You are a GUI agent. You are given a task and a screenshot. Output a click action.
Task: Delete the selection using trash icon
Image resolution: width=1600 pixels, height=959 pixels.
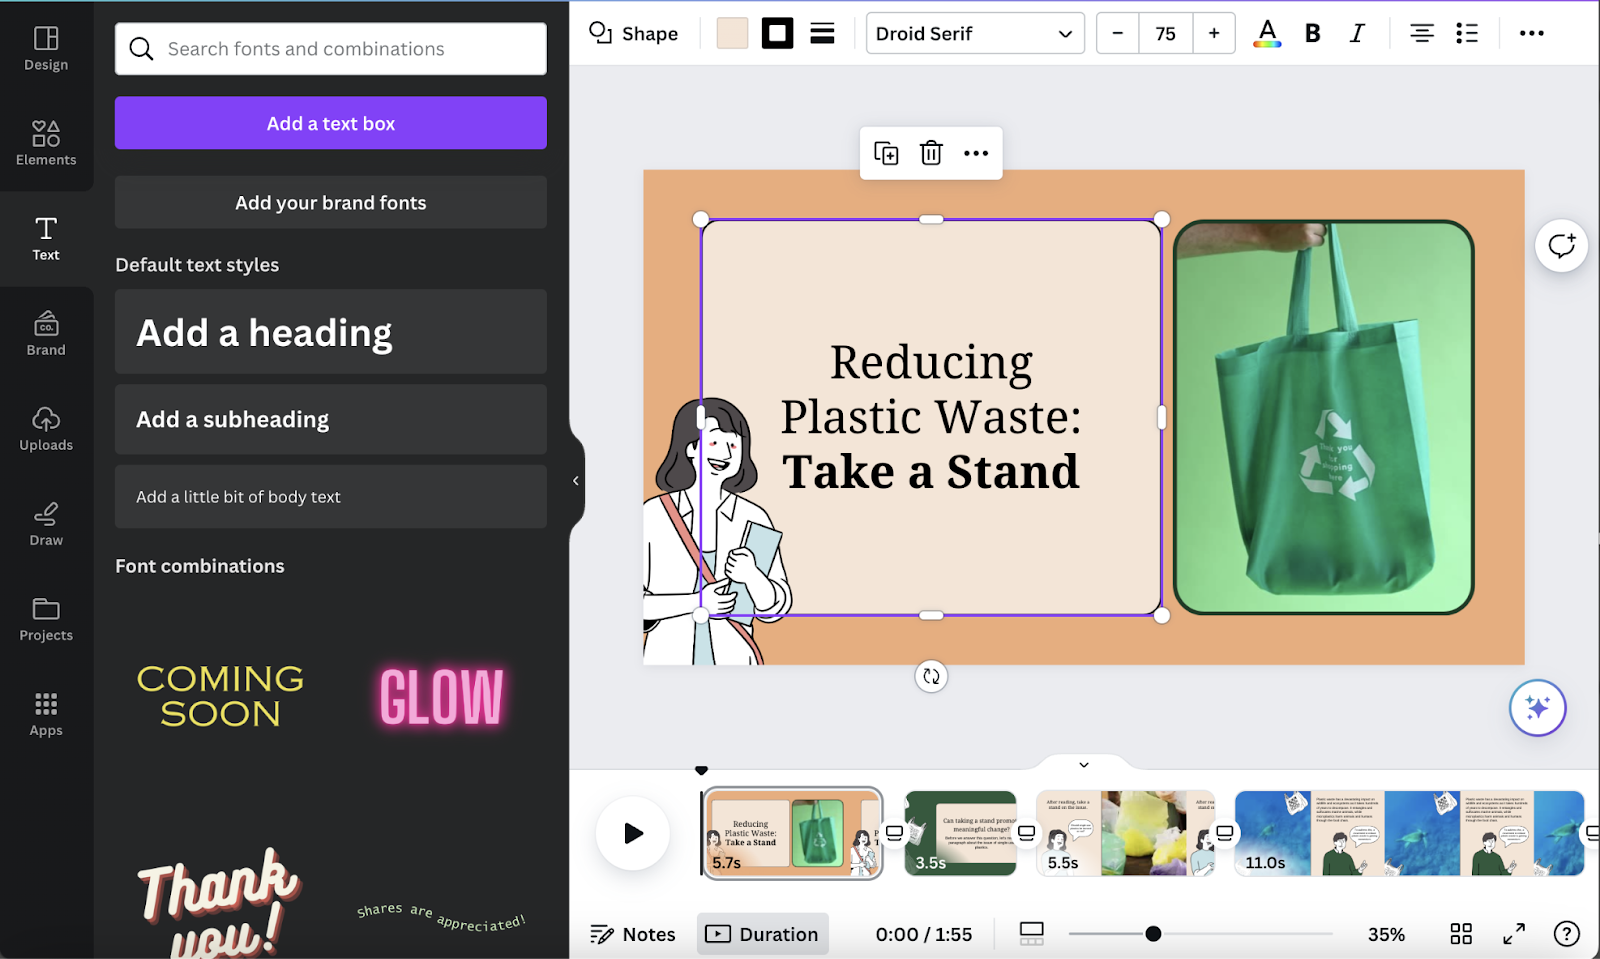pyautogui.click(x=931, y=153)
